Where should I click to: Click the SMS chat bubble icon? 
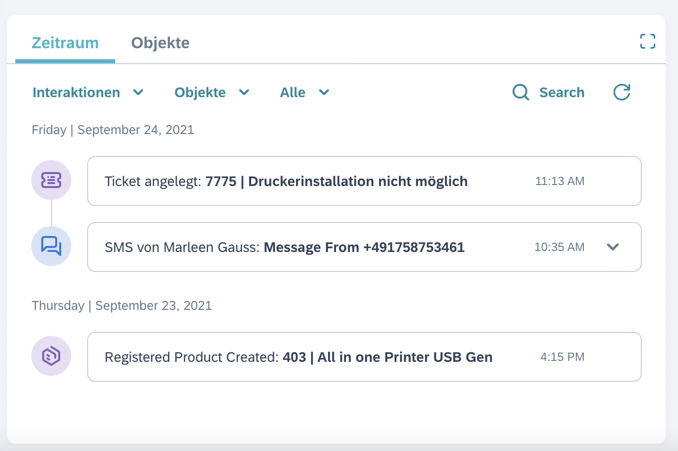51,246
